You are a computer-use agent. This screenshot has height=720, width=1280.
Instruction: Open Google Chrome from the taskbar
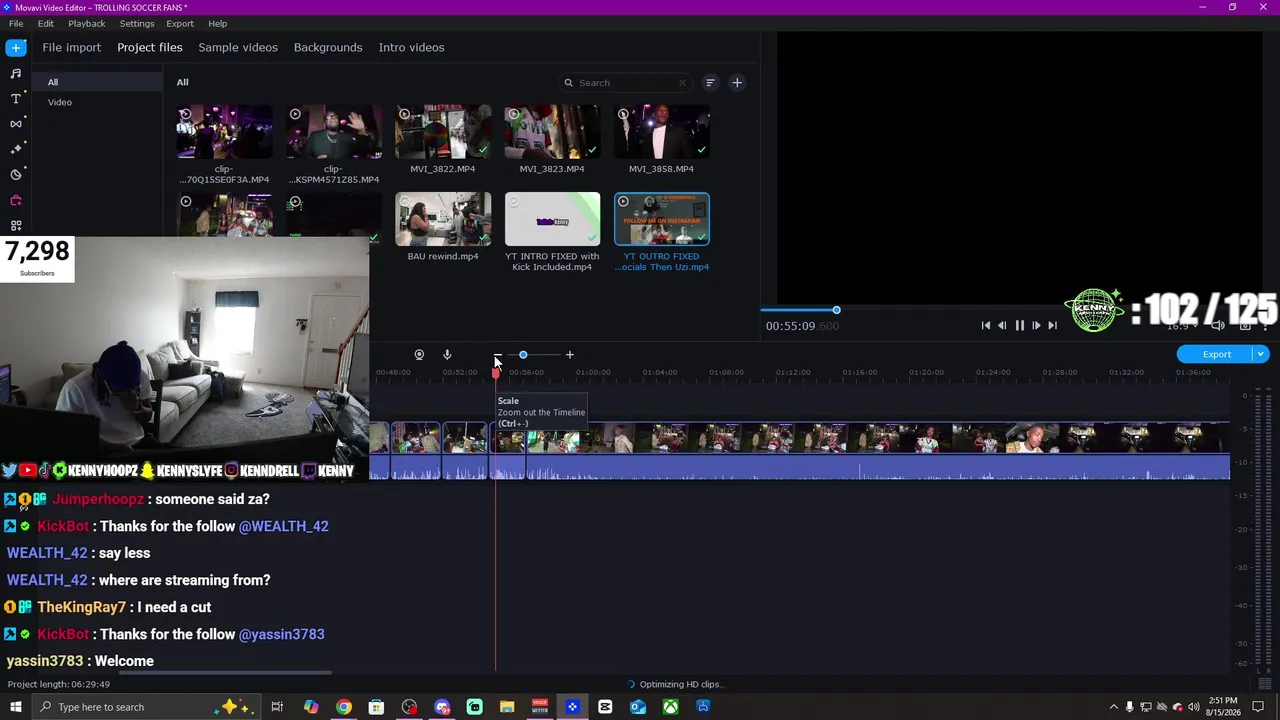[344, 707]
